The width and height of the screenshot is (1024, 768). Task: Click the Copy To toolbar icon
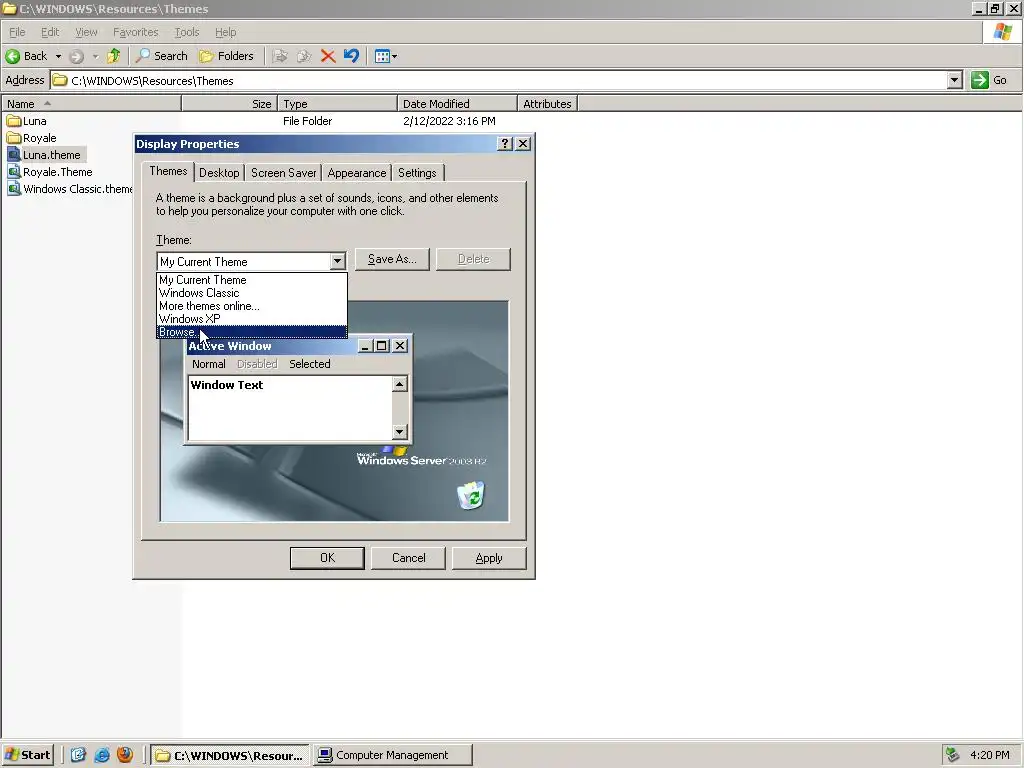[x=304, y=56]
